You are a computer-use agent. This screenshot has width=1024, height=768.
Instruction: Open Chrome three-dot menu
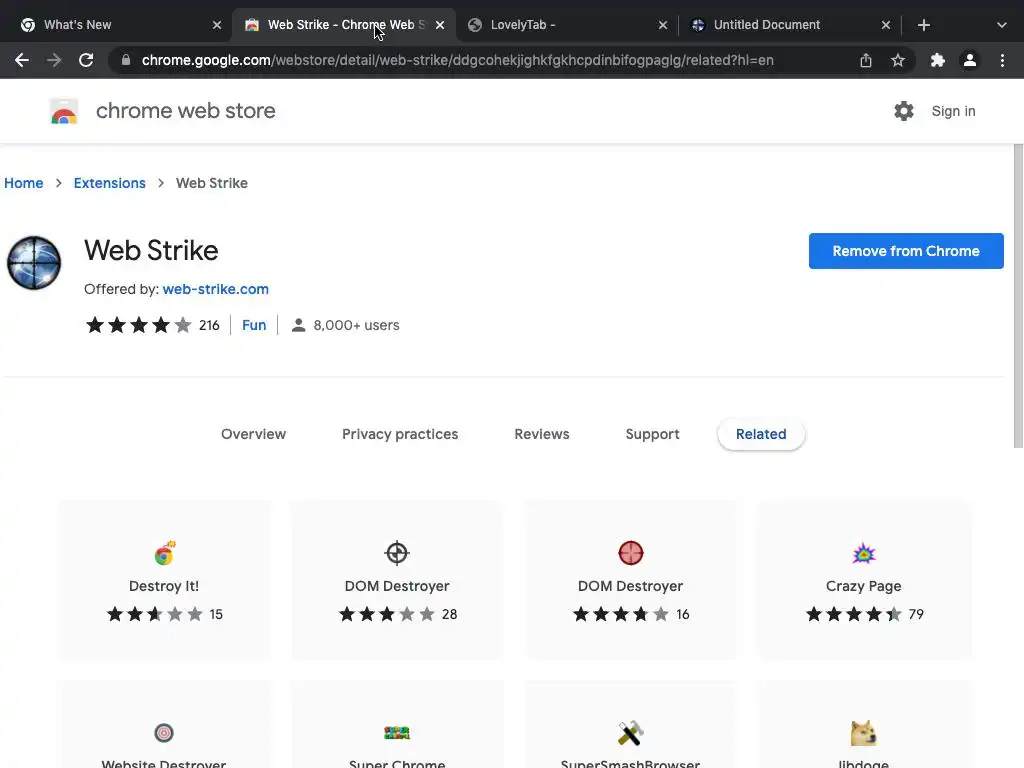click(x=1002, y=60)
